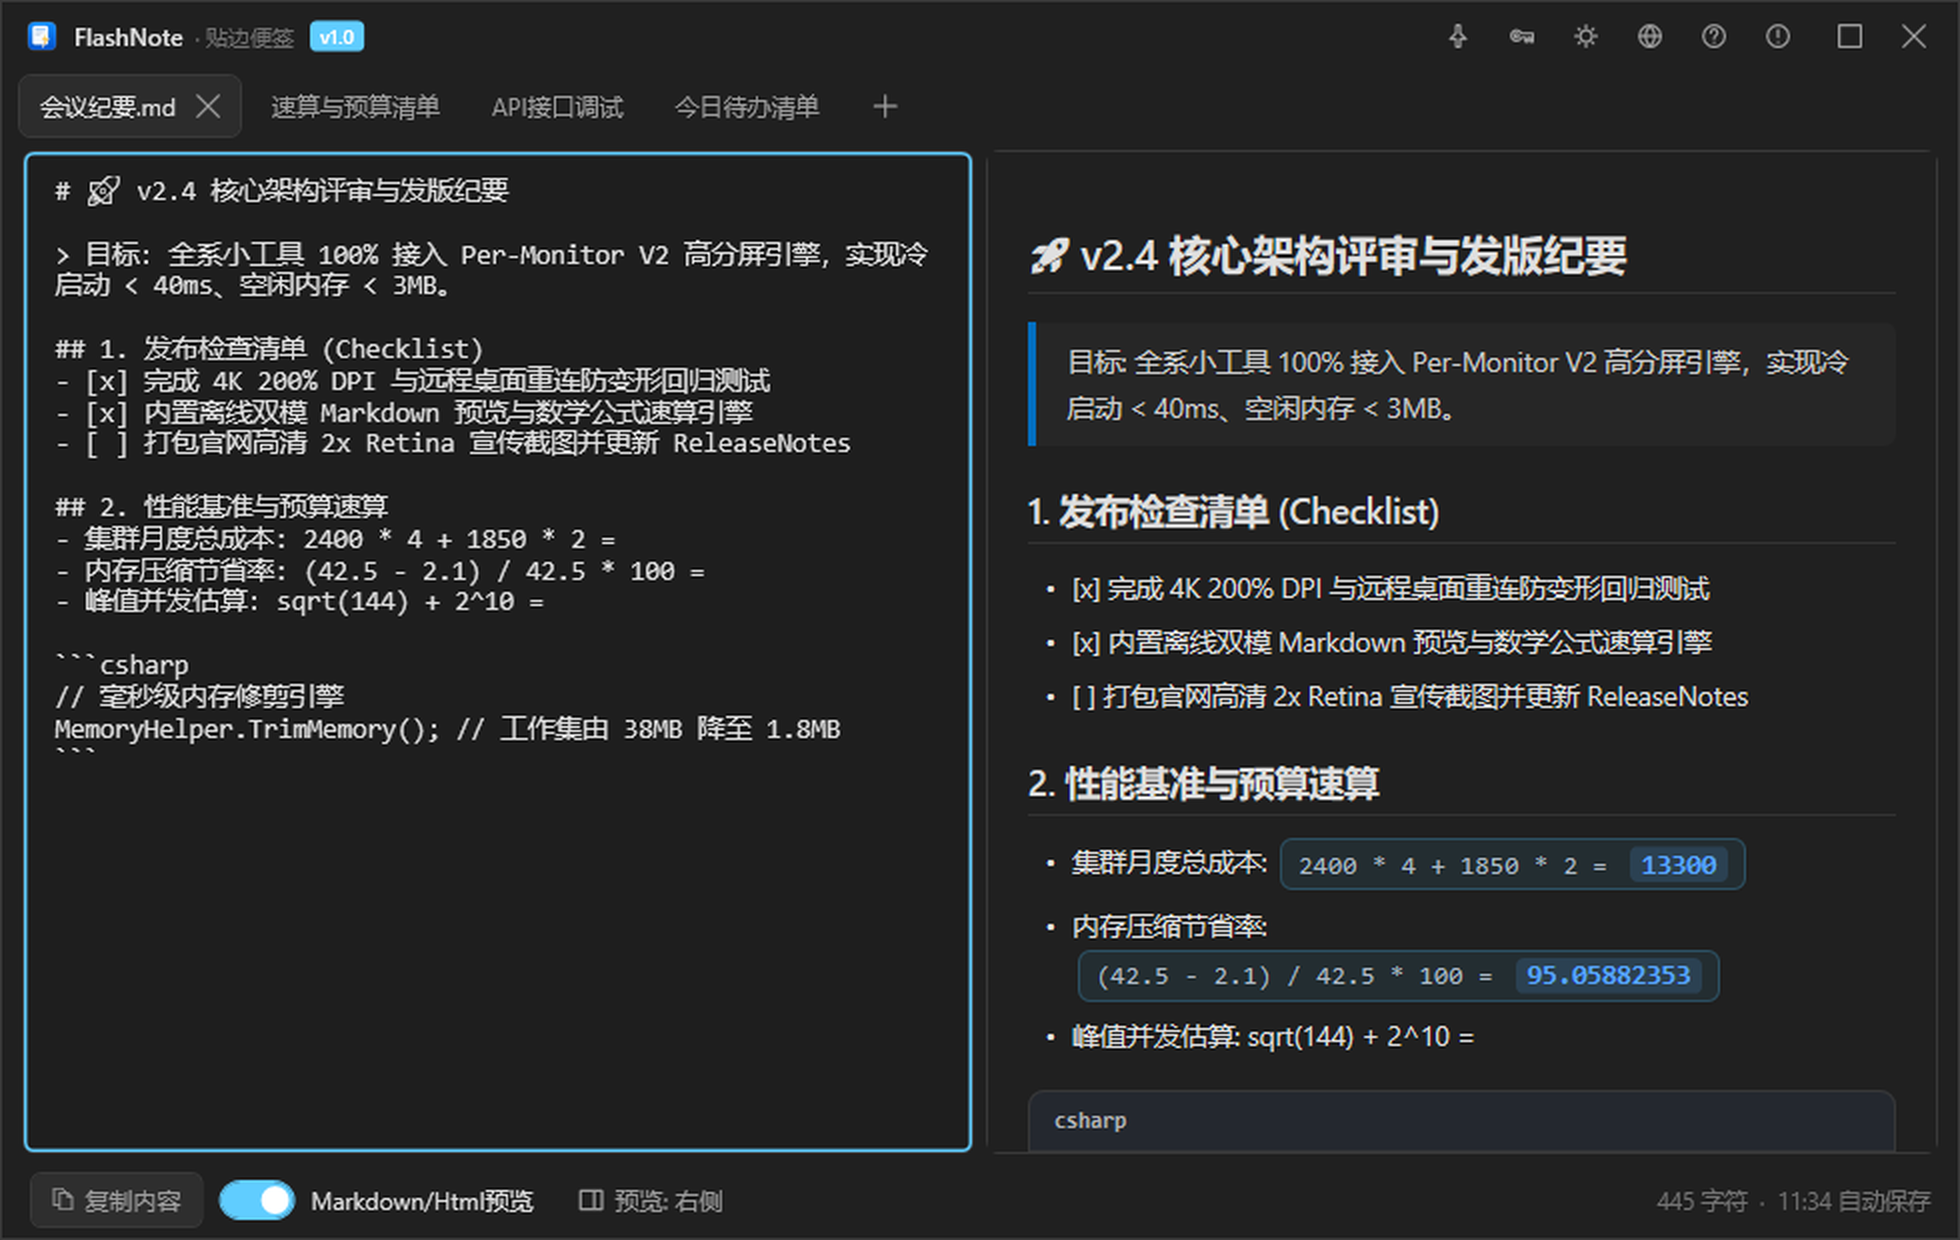Click the 复制内容 button
The image size is (1960, 1240).
pos(117,1200)
